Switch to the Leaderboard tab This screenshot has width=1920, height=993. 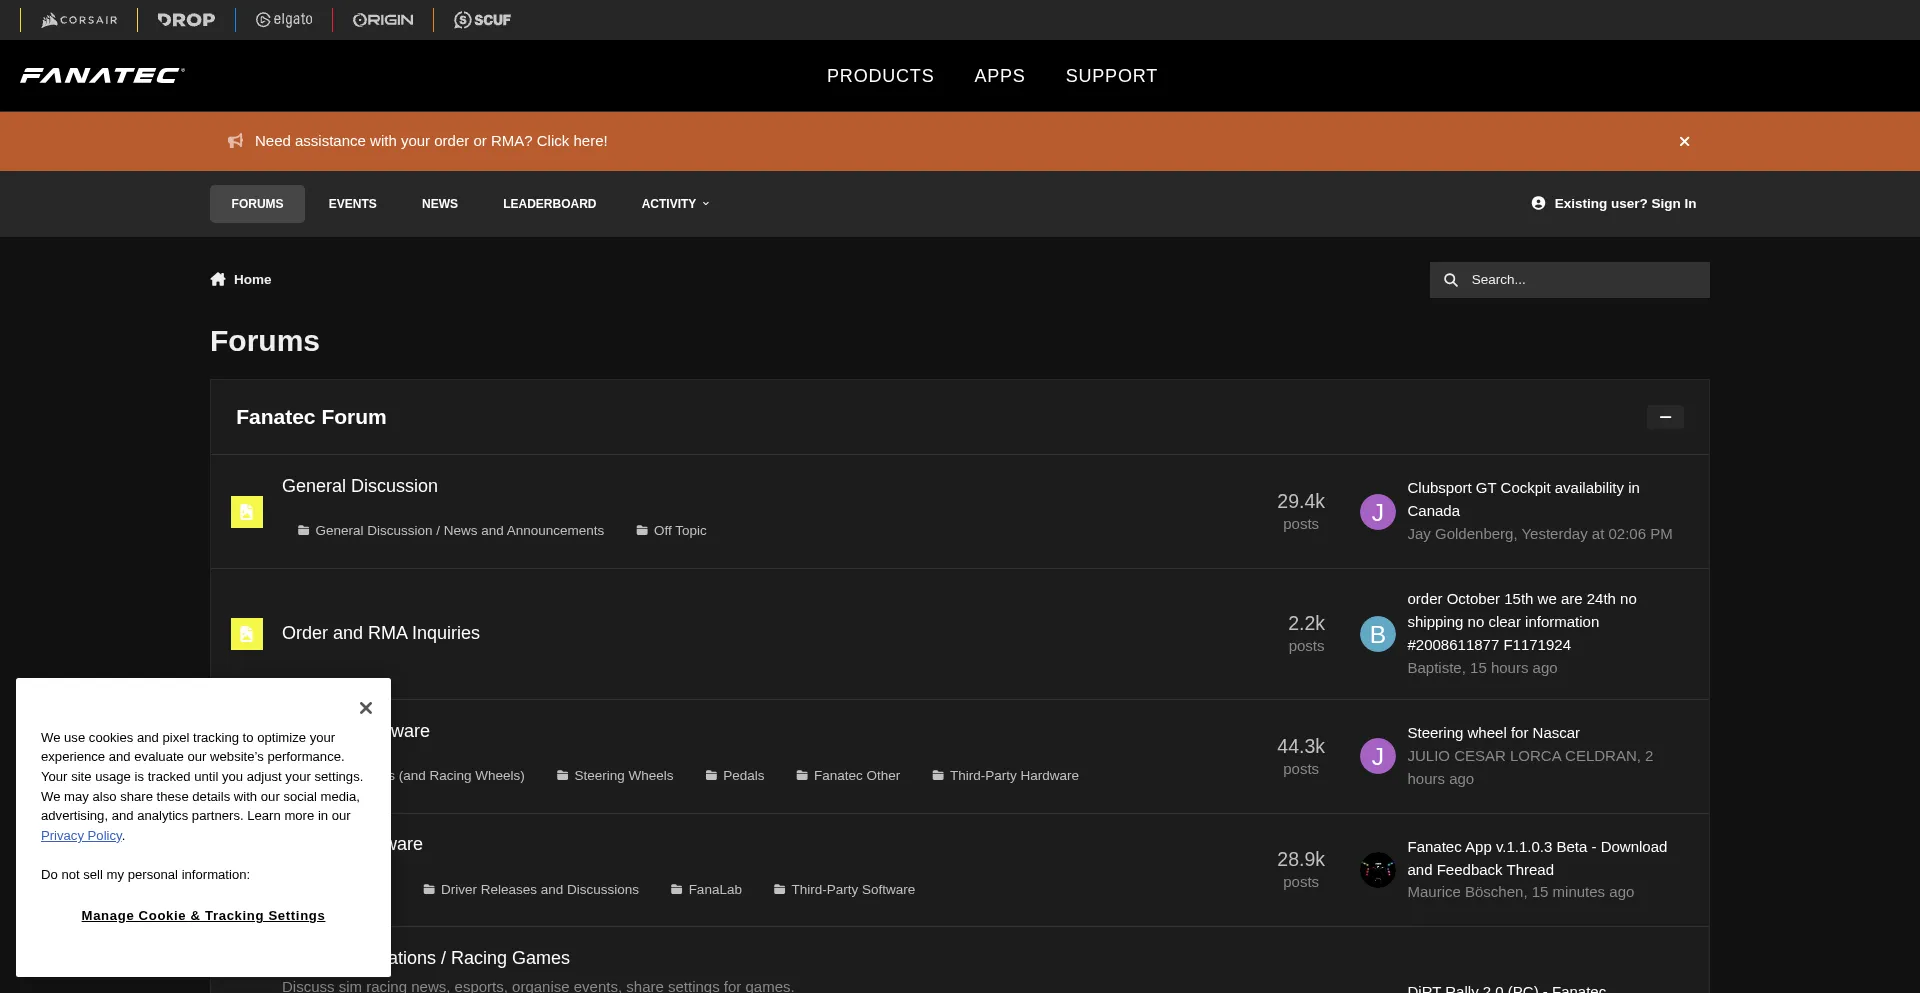(549, 204)
